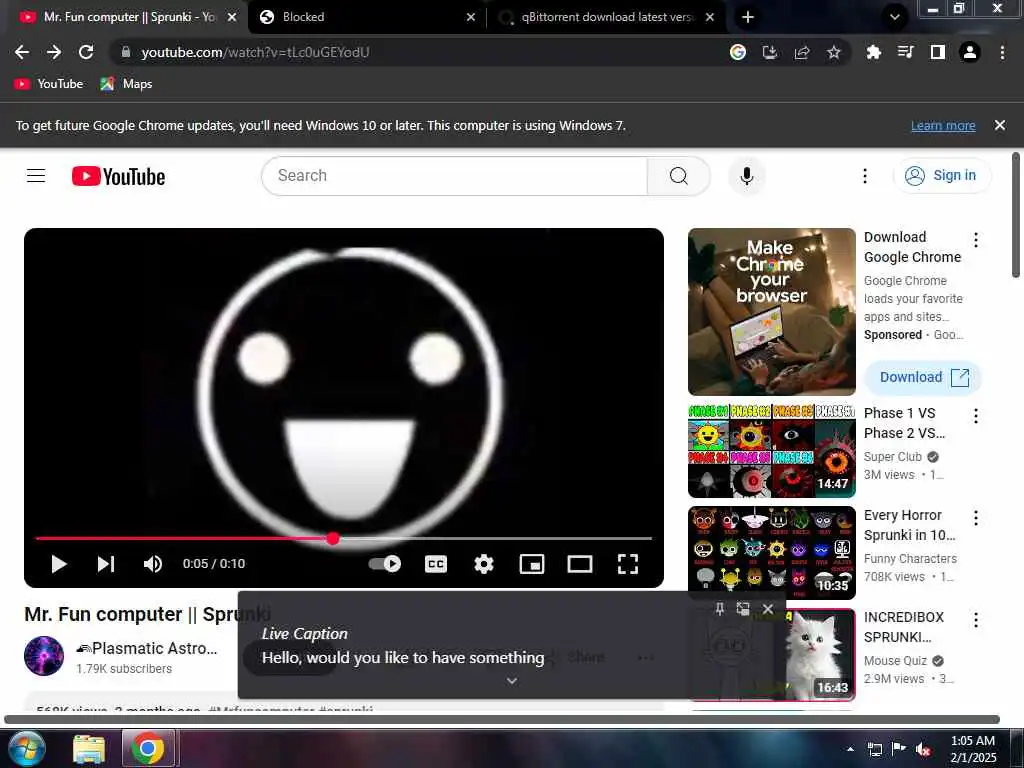Image resolution: width=1024 pixels, height=768 pixels.
Task: Sign in to YouTube
Action: (942, 176)
